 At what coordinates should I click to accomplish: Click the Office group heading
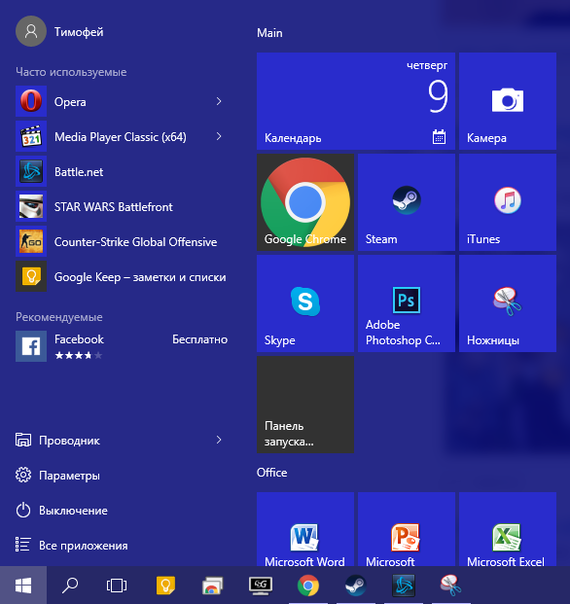(x=272, y=473)
